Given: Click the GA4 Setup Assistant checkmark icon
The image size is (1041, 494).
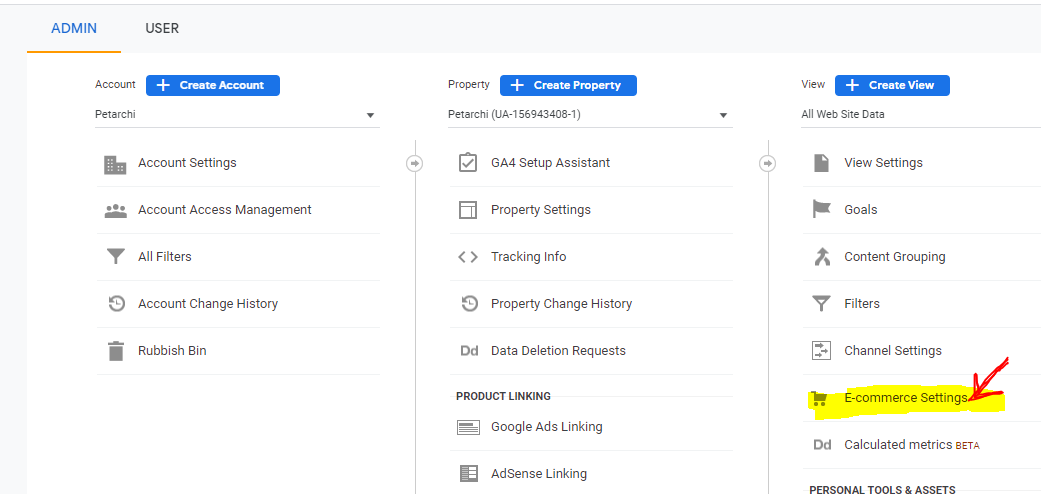Looking at the screenshot, I should pos(468,163).
